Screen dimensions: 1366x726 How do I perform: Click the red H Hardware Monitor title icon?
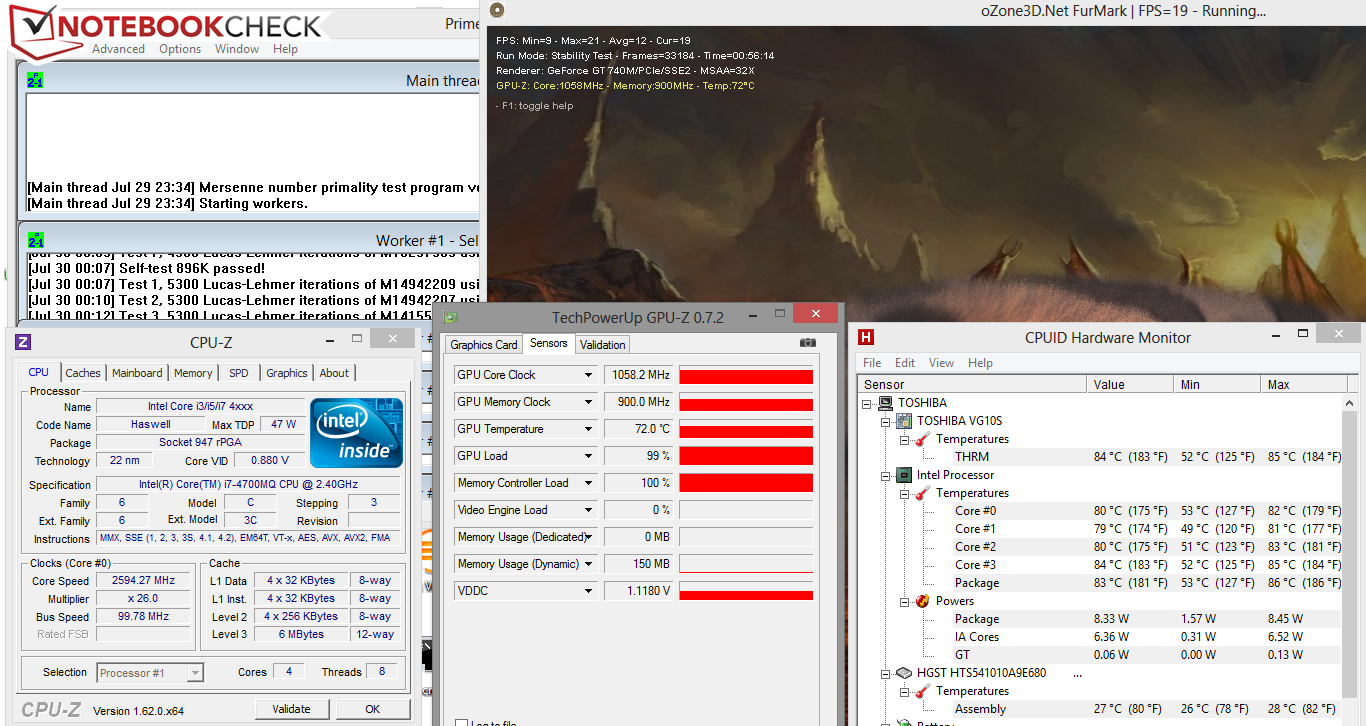[x=866, y=338]
